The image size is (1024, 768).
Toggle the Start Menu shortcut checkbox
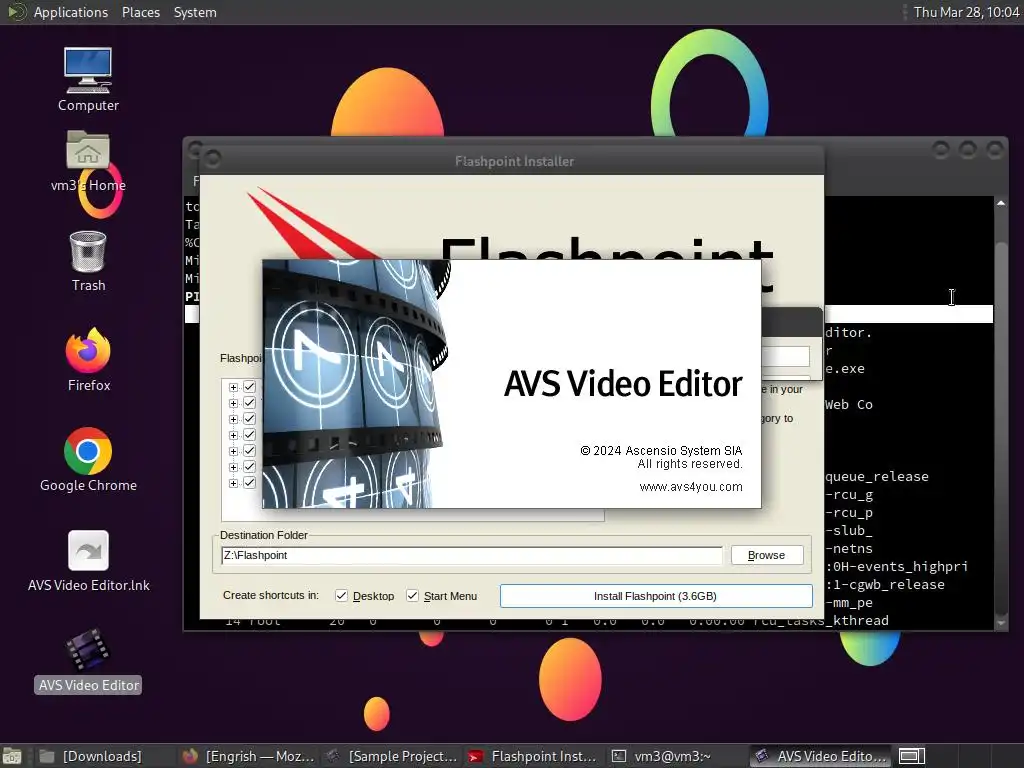(412, 596)
